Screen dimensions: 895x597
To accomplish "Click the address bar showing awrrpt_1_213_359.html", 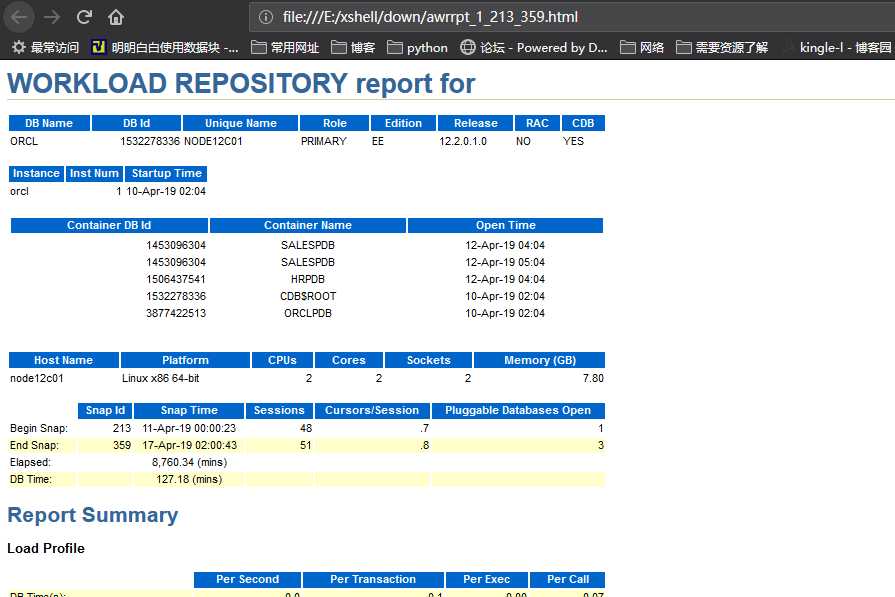I will [x=571, y=17].
